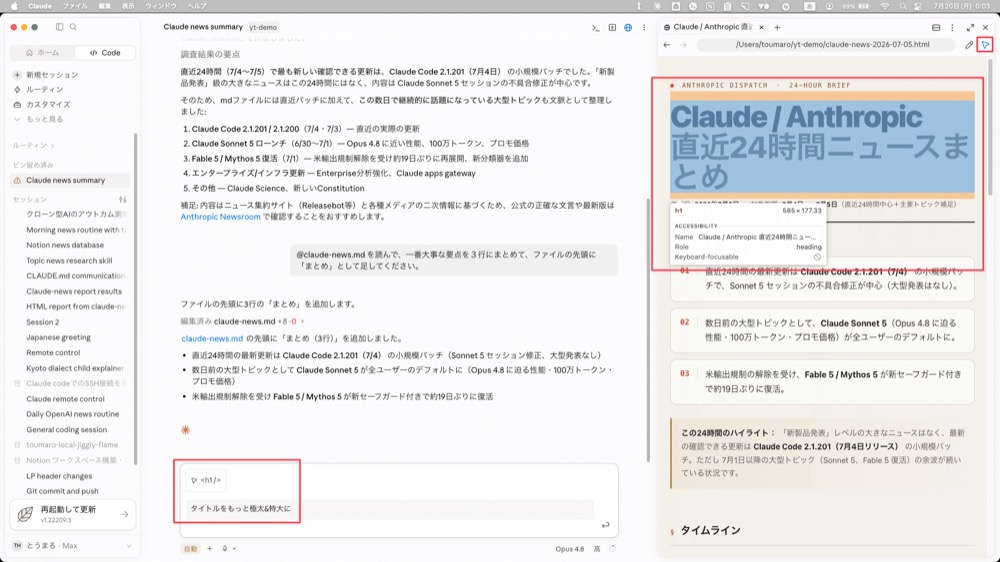
Task: Expand preview pane to full size
Action: click(970, 27)
